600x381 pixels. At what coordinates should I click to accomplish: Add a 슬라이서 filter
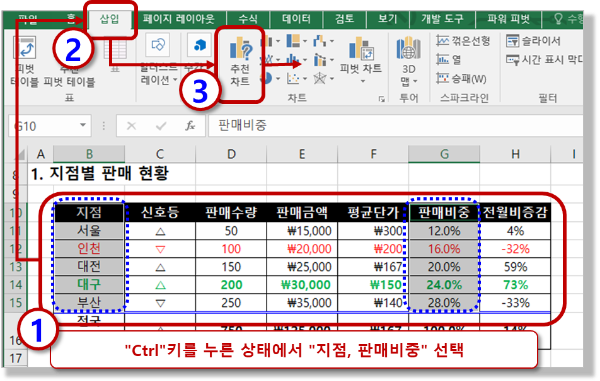[533, 41]
